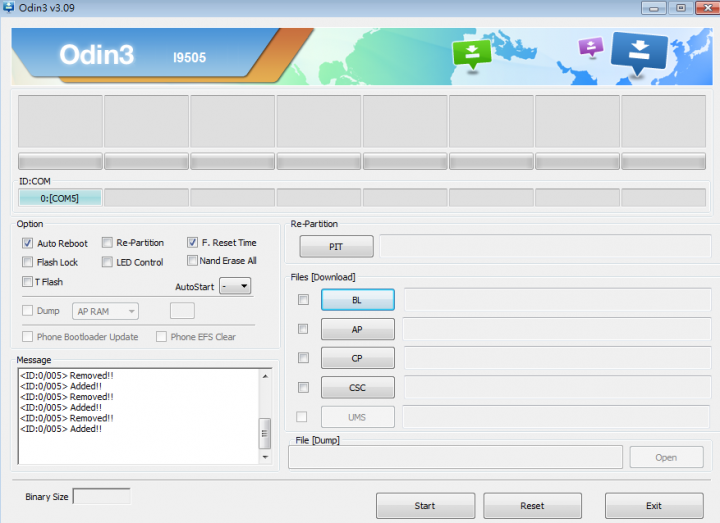
Task: Close the Odin3 window
Action: (x=708, y=8)
